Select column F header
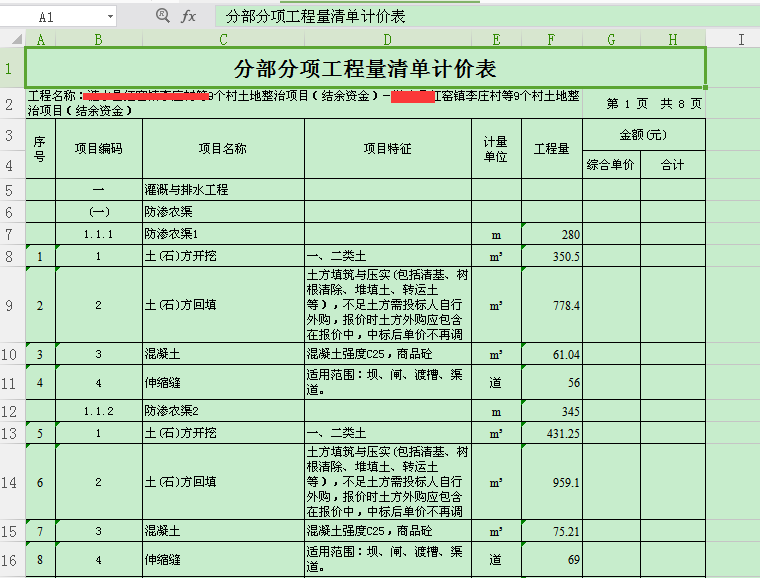 [551, 40]
